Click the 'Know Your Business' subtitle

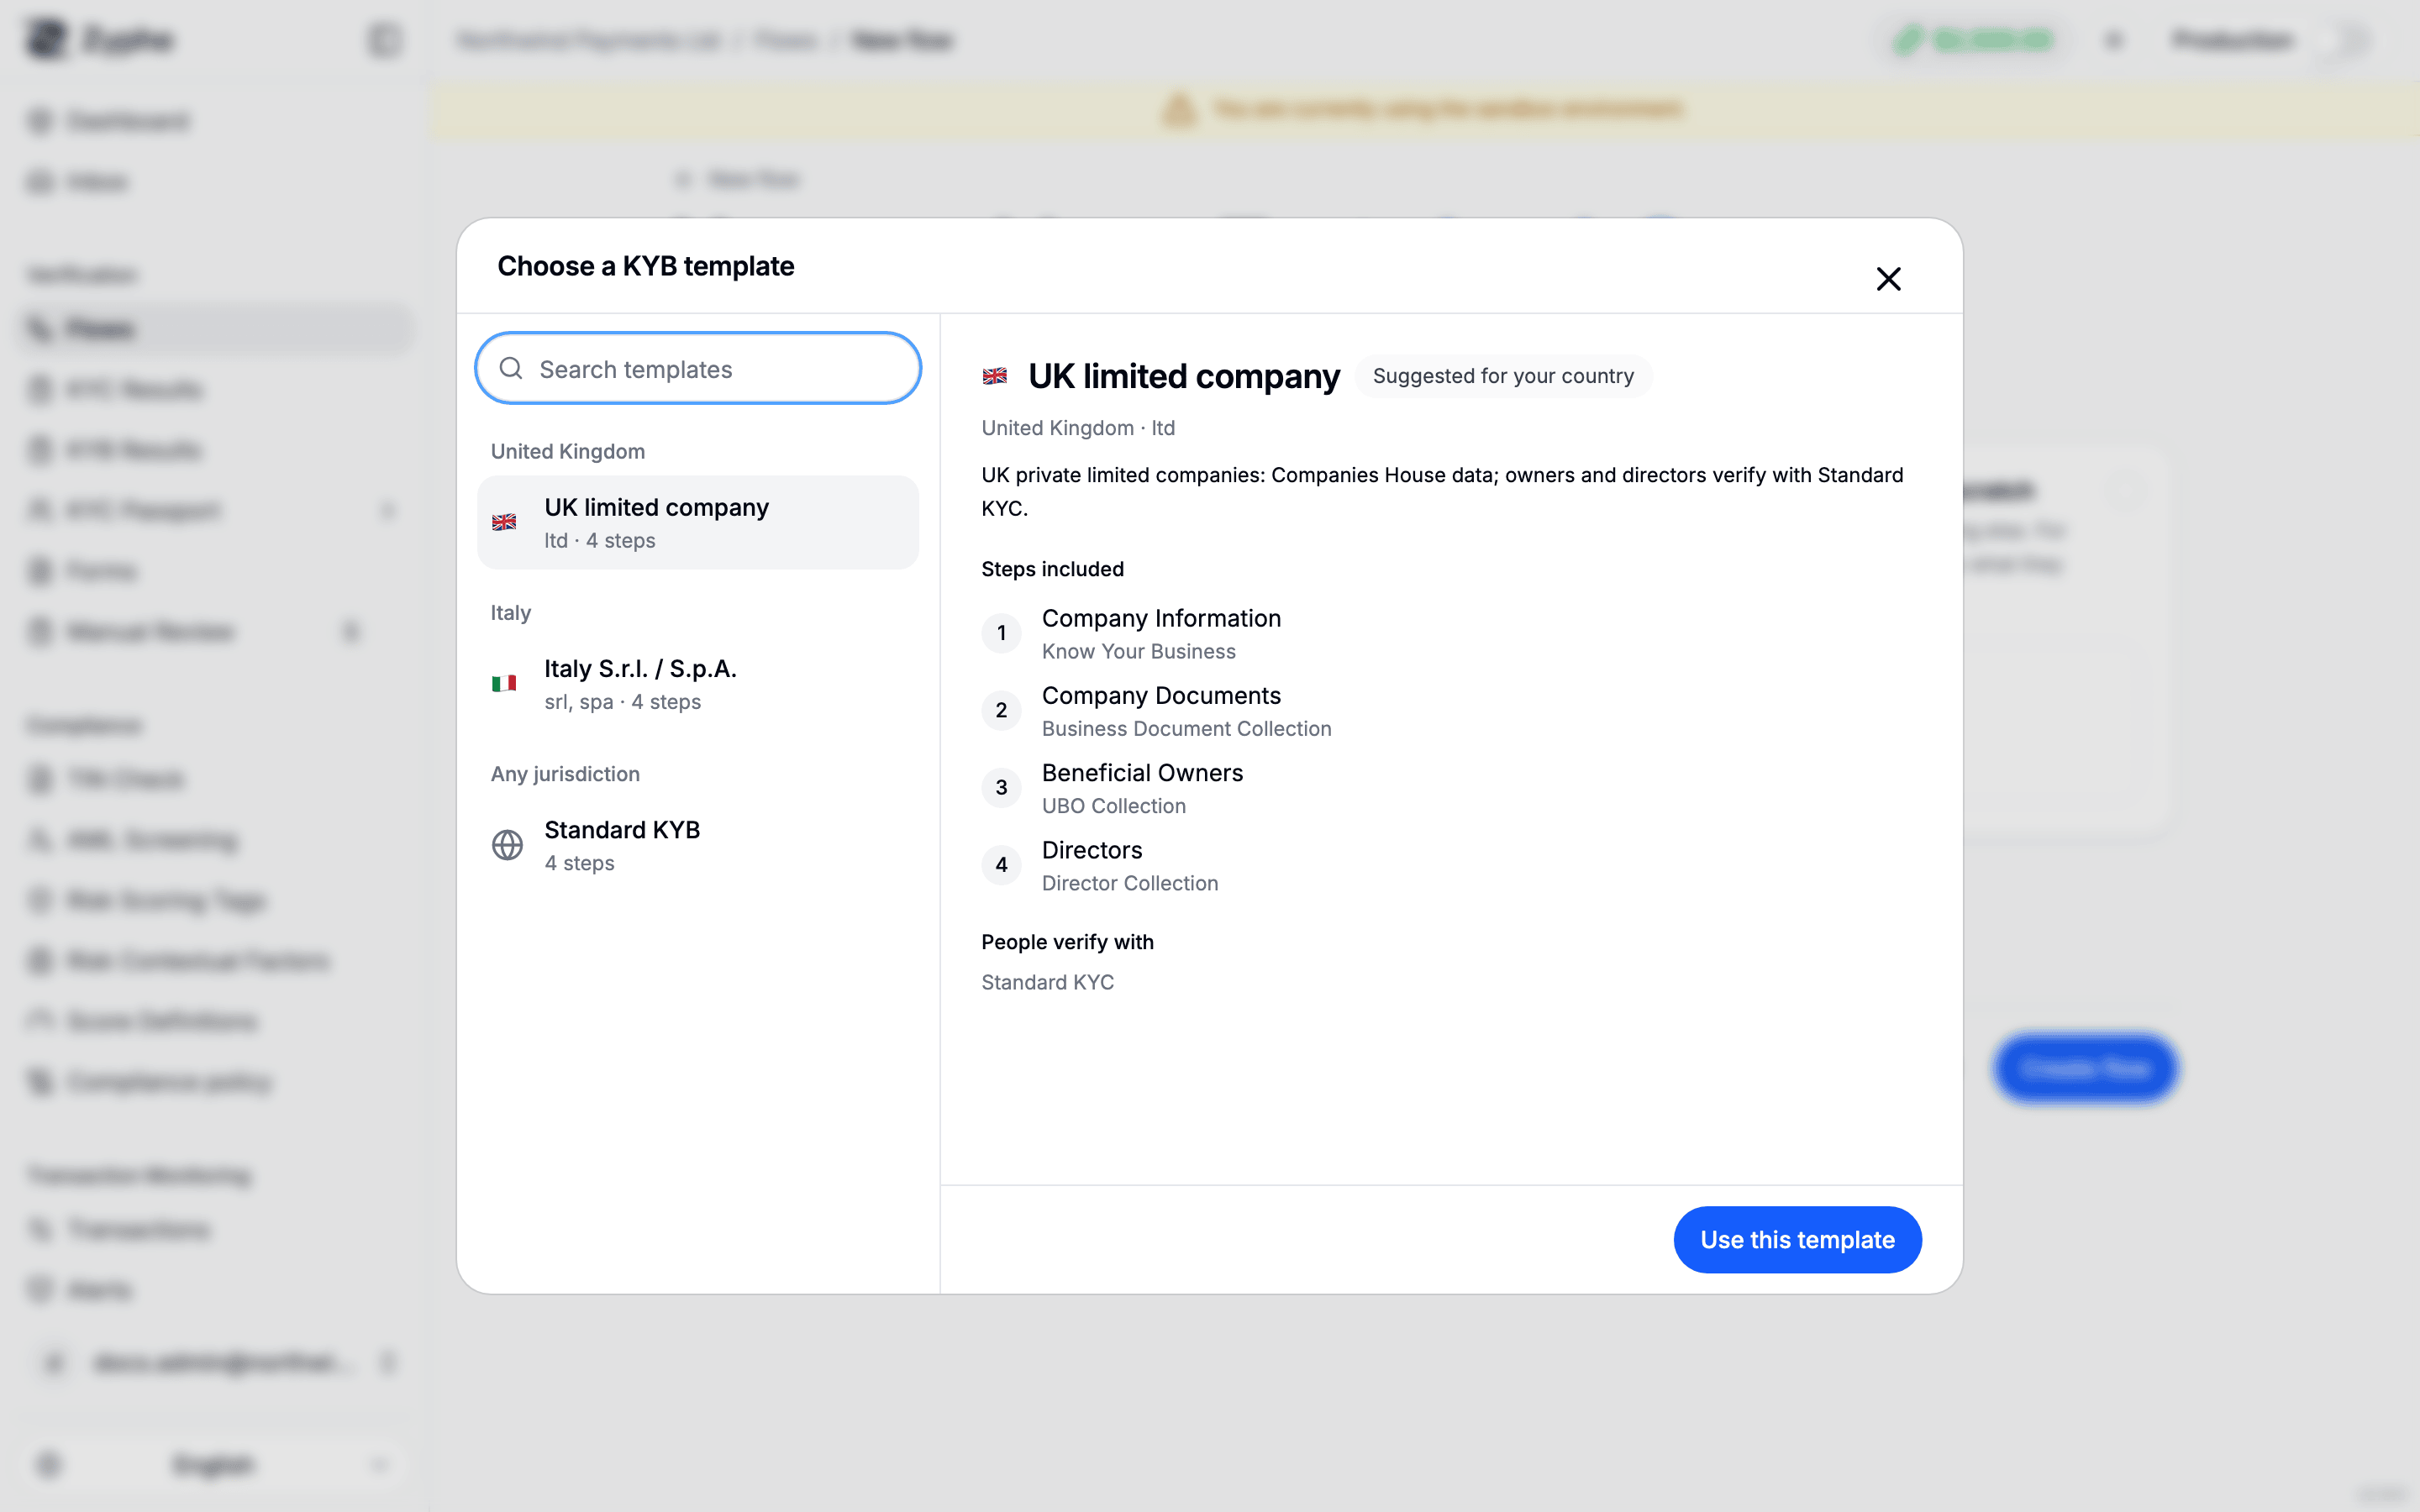tap(1138, 652)
